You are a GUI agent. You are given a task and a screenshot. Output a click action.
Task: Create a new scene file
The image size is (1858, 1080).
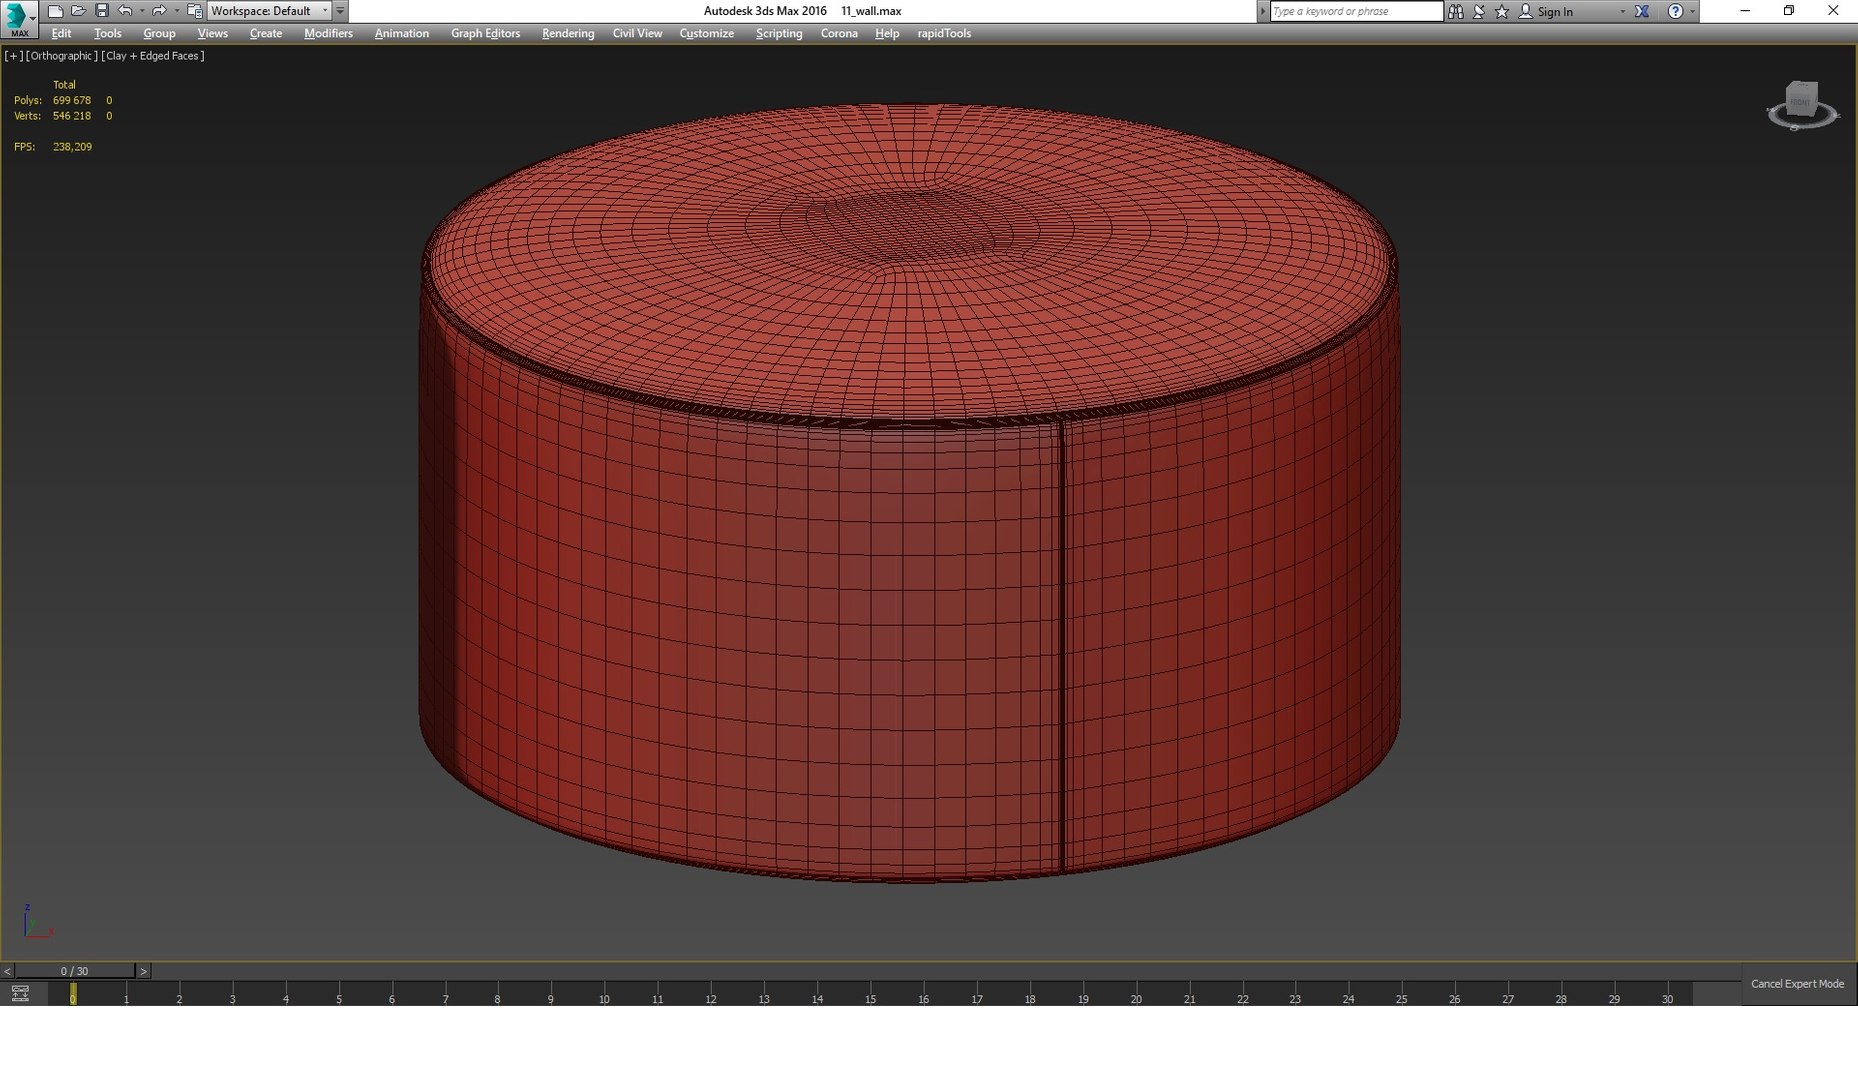pyautogui.click(x=55, y=11)
